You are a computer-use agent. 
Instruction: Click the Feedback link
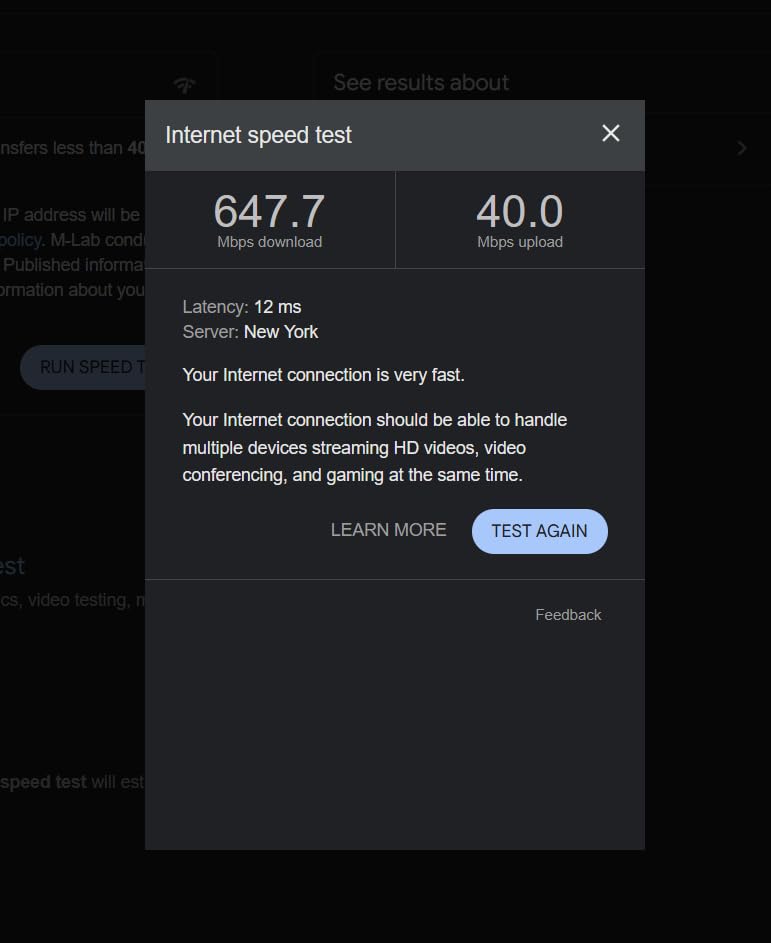point(568,615)
